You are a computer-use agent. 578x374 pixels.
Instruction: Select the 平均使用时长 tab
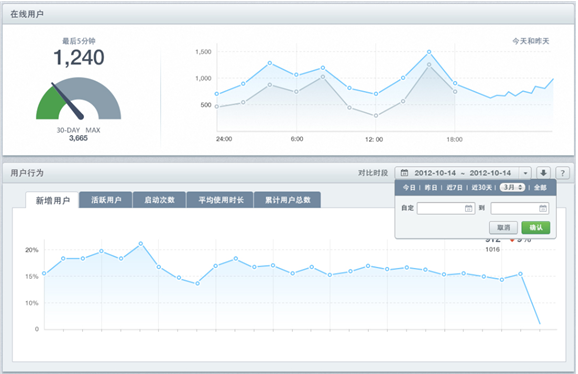coord(220,200)
